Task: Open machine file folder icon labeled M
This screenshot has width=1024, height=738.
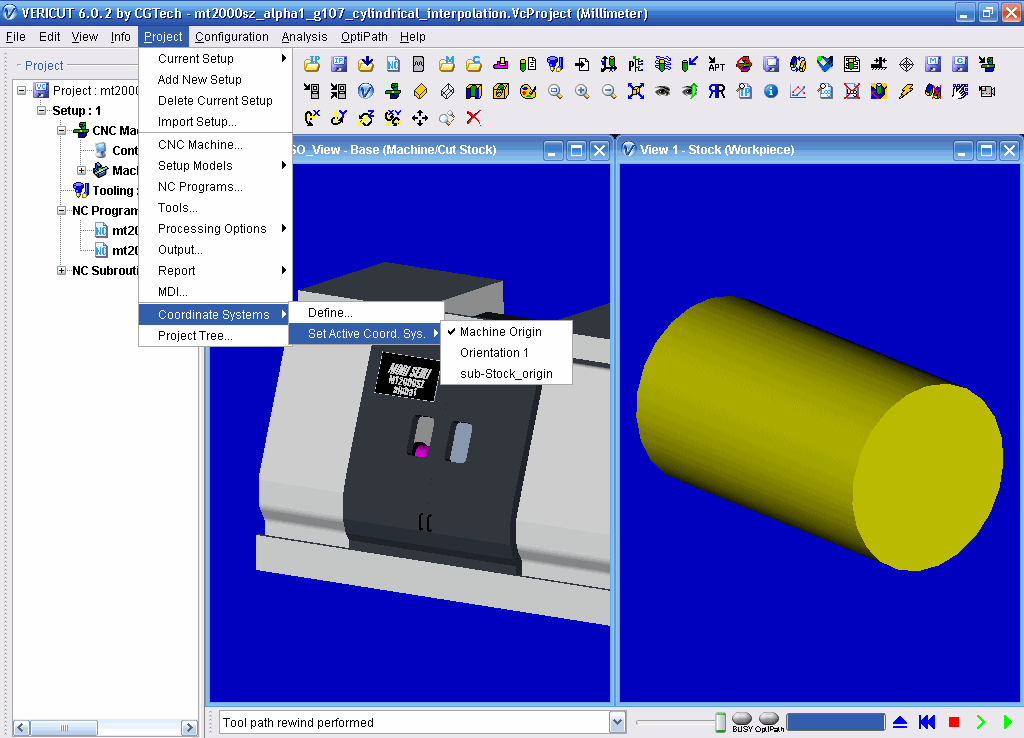Action: (447, 64)
